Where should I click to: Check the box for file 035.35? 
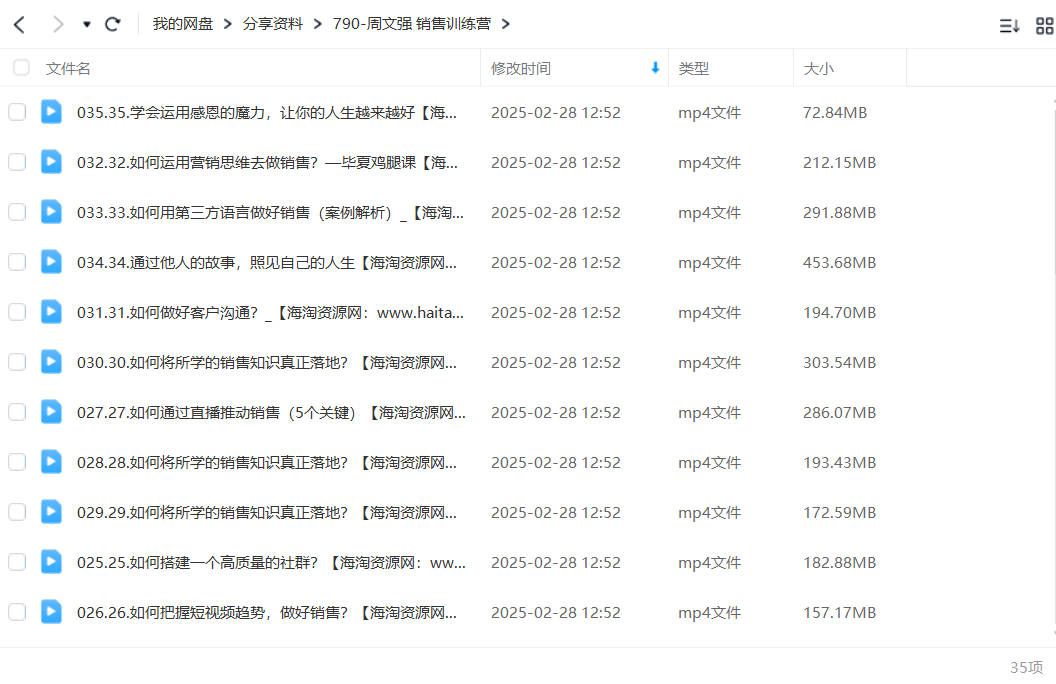(x=17, y=112)
